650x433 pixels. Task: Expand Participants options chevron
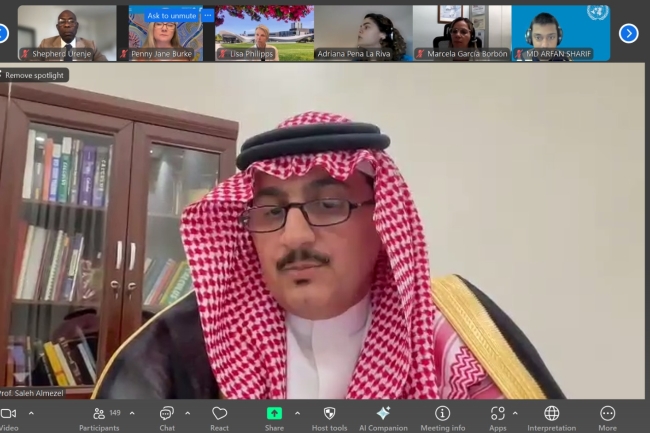(132, 413)
